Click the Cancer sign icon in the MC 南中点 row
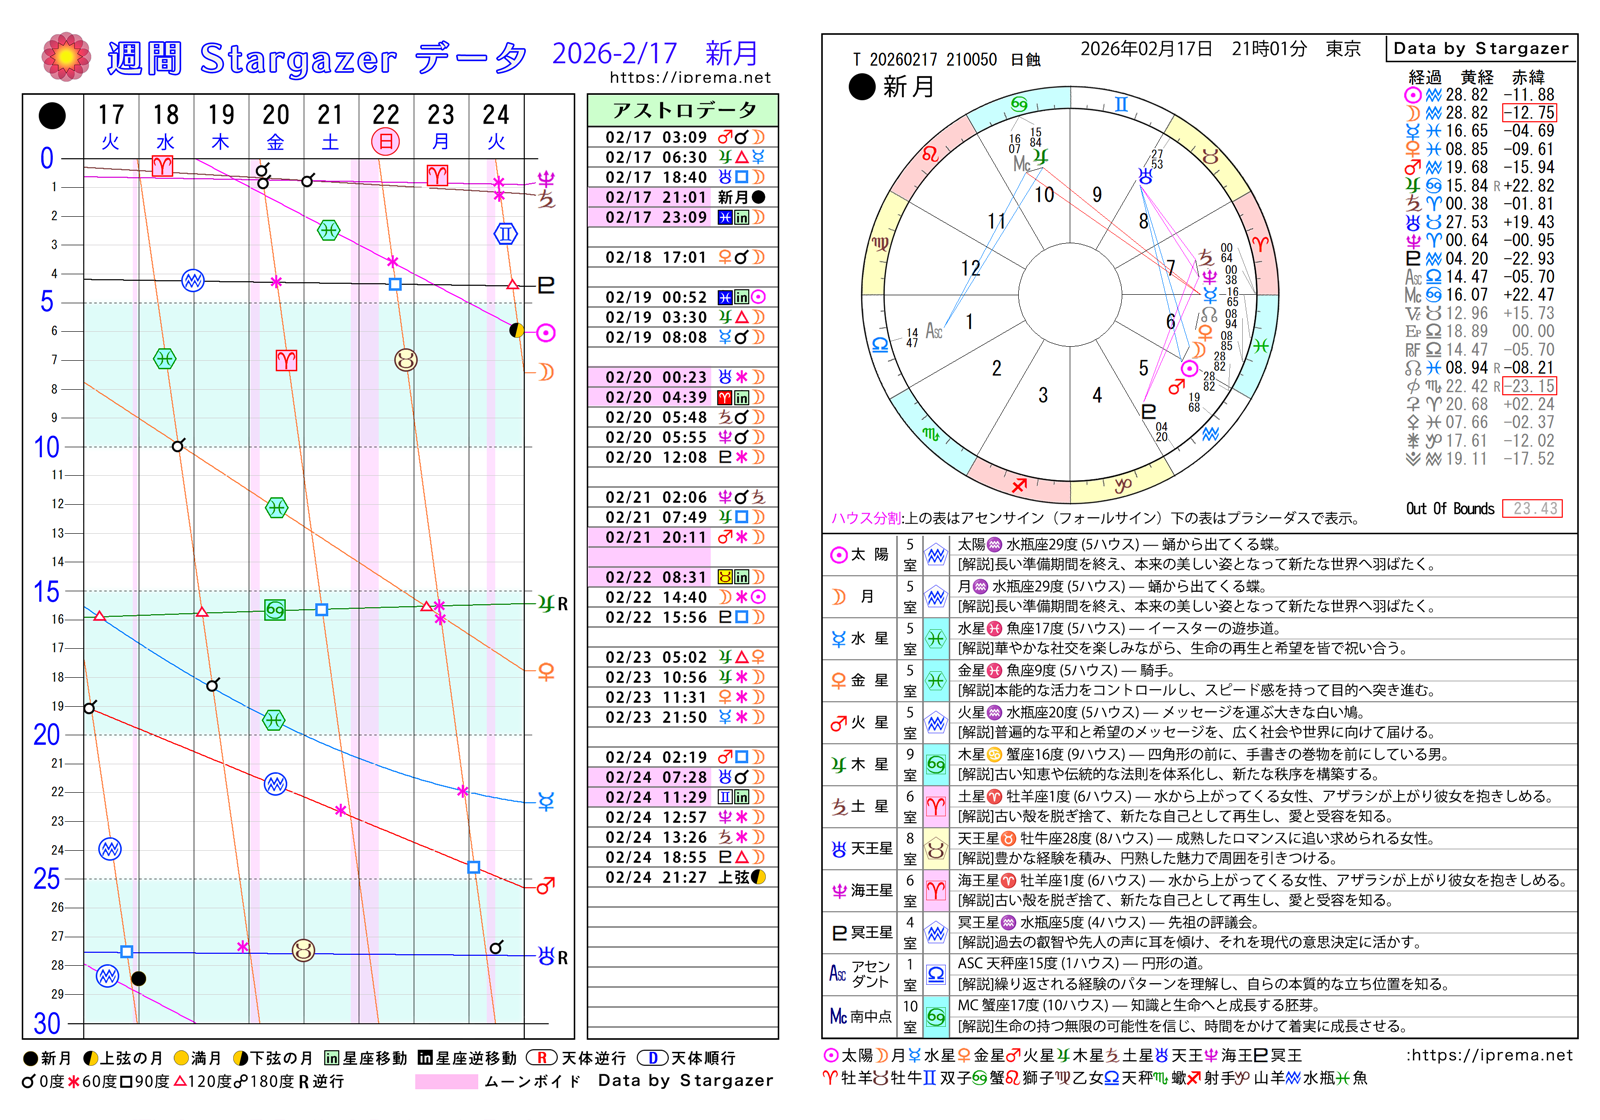The width and height of the screenshot is (1600, 1120). pyautogui.click(x=935, y=1017)
